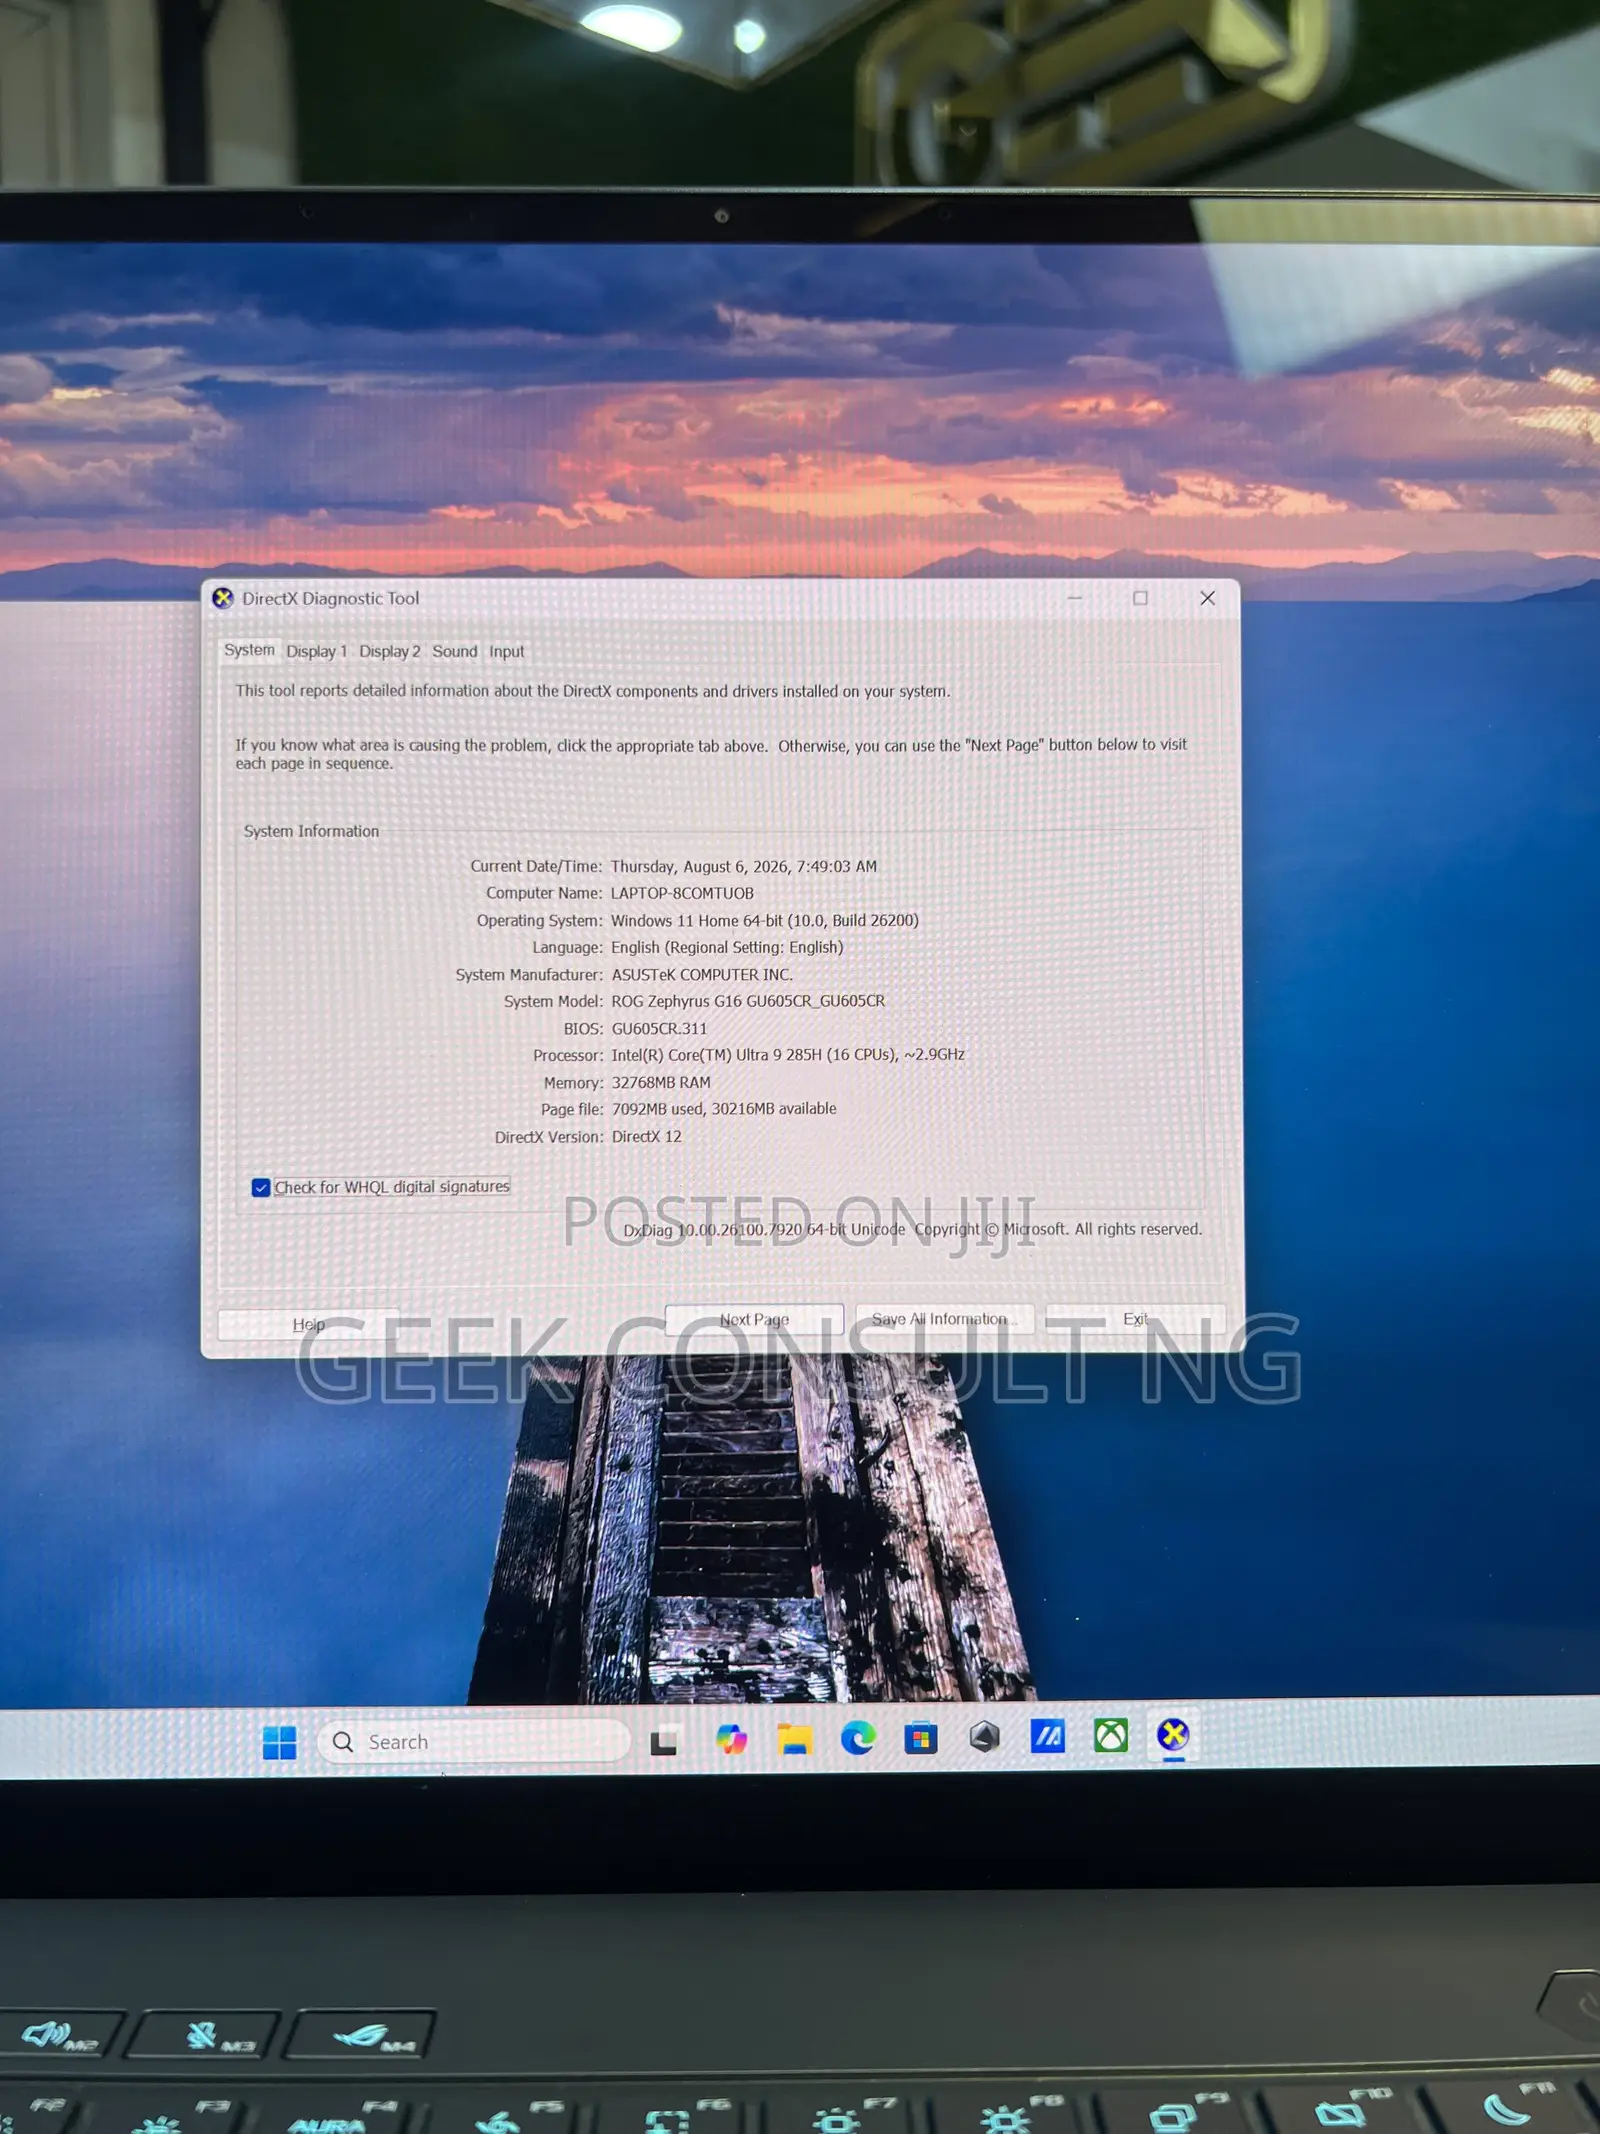Click the "Memory:" label
Screen dimensions: 1600x2134
click(x=574, y=1083)
